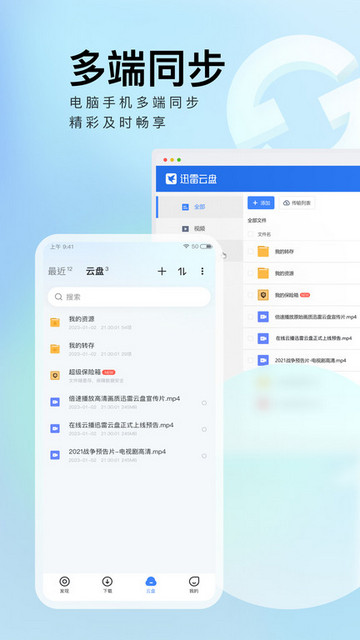Screen dimensions: 360x640
Task: Tap the plus add icon in phone header
Action: click(162, 271)
